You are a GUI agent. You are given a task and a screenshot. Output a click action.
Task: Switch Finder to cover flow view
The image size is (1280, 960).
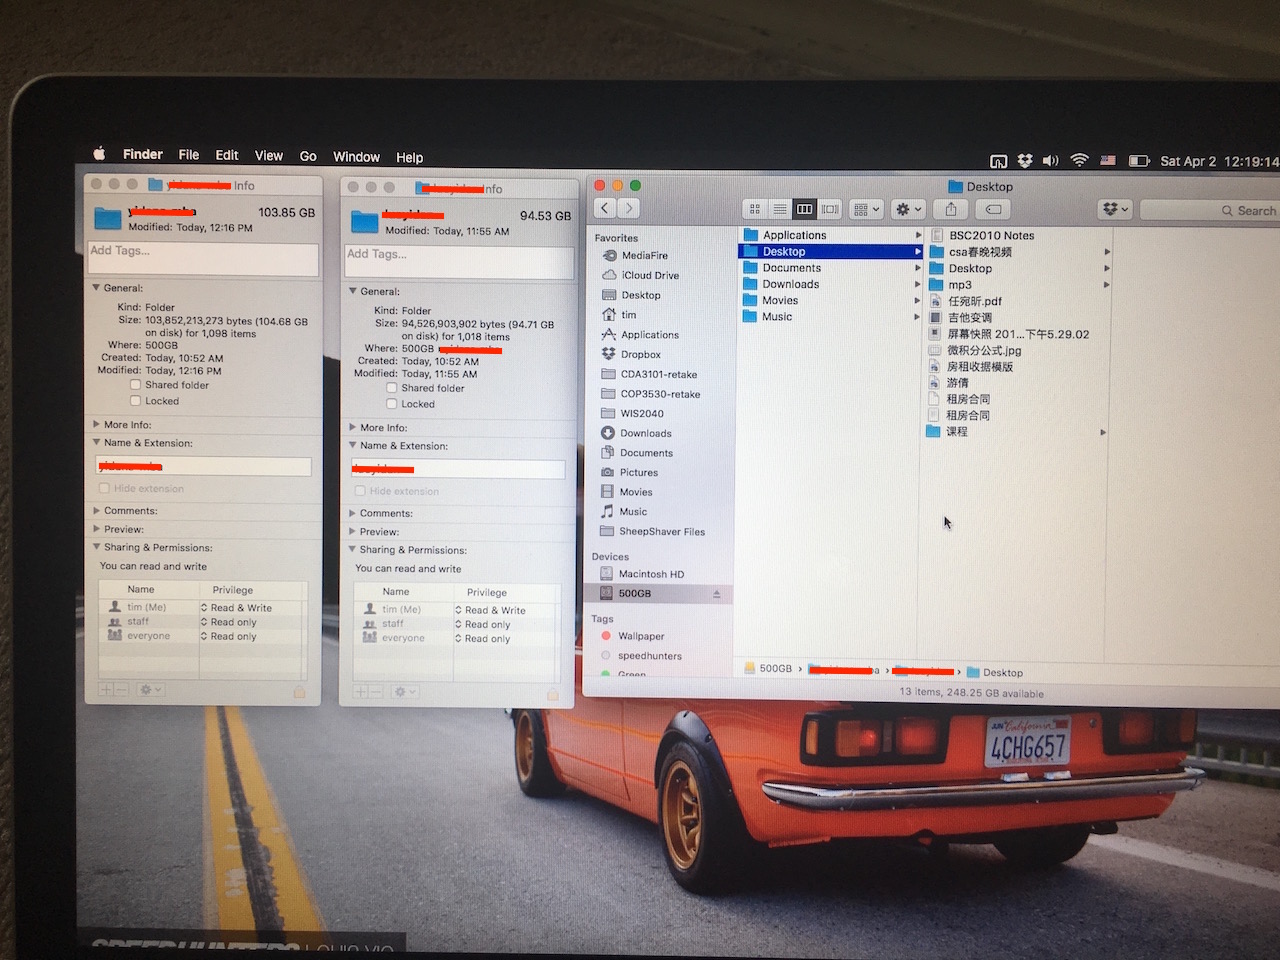830,209
